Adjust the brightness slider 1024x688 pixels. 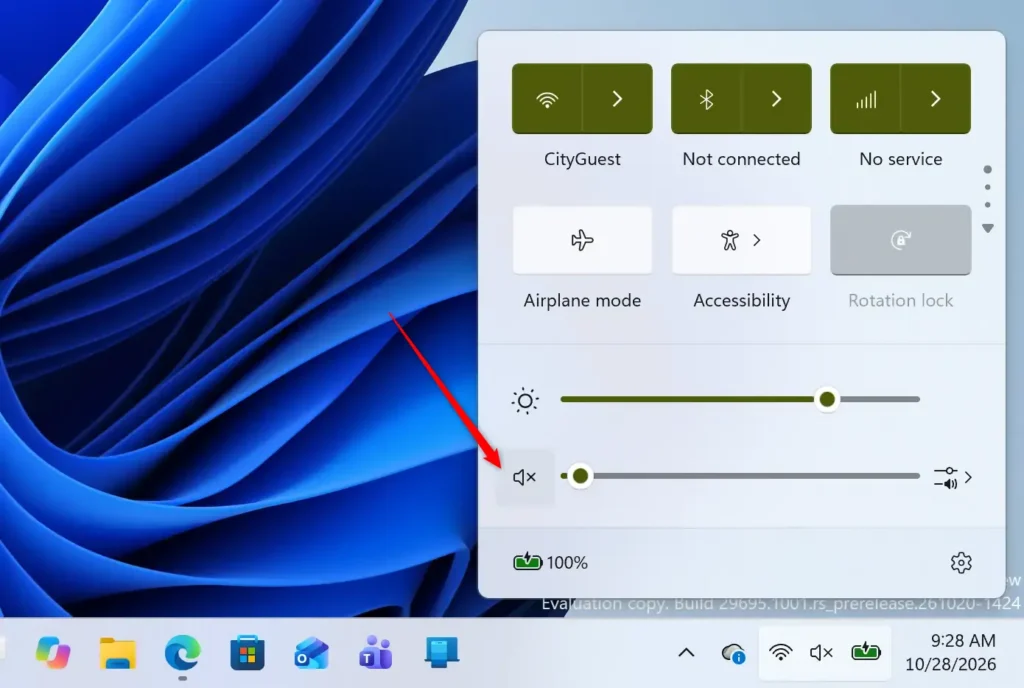tap(740, 399)
